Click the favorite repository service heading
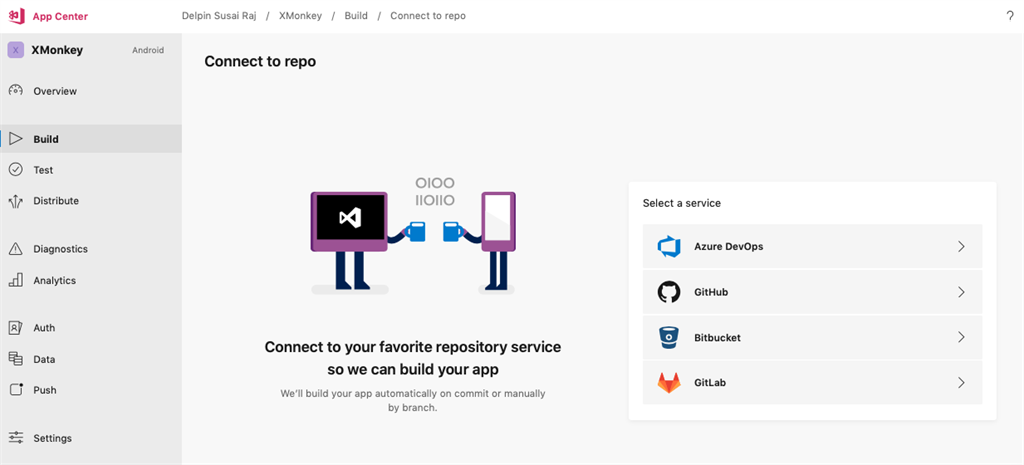The width and height of the screenshot is (1024, 465). click(x=413, y=358)
